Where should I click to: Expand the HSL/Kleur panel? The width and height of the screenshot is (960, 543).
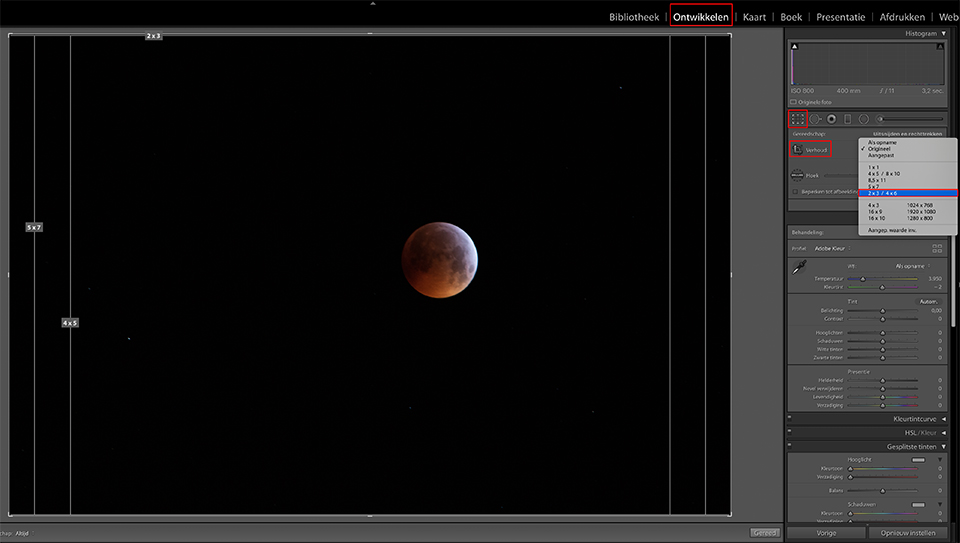click(943, 433)
